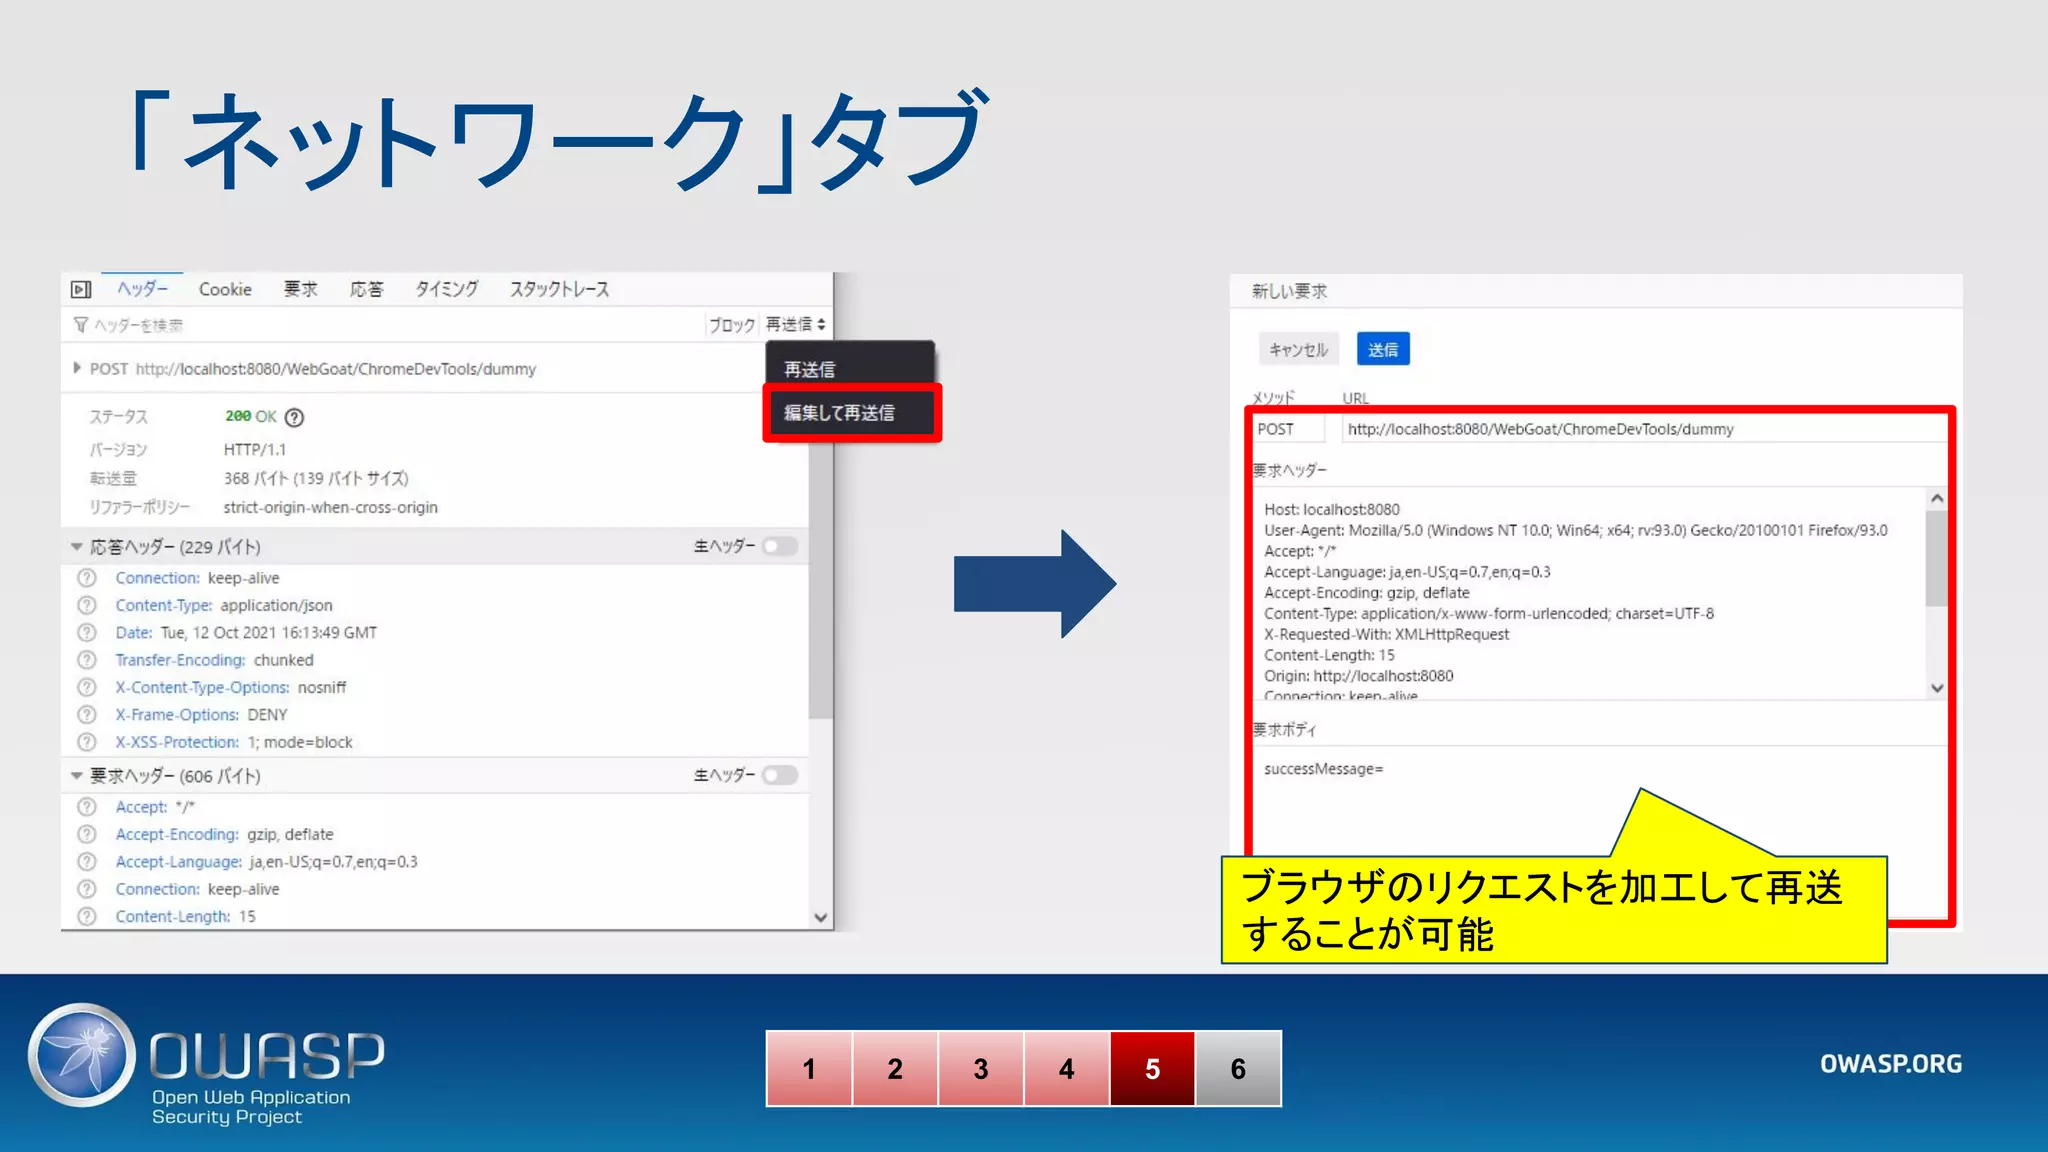
Task: Toggle raw headers for request headers section
Action: [x=780, y=775]
